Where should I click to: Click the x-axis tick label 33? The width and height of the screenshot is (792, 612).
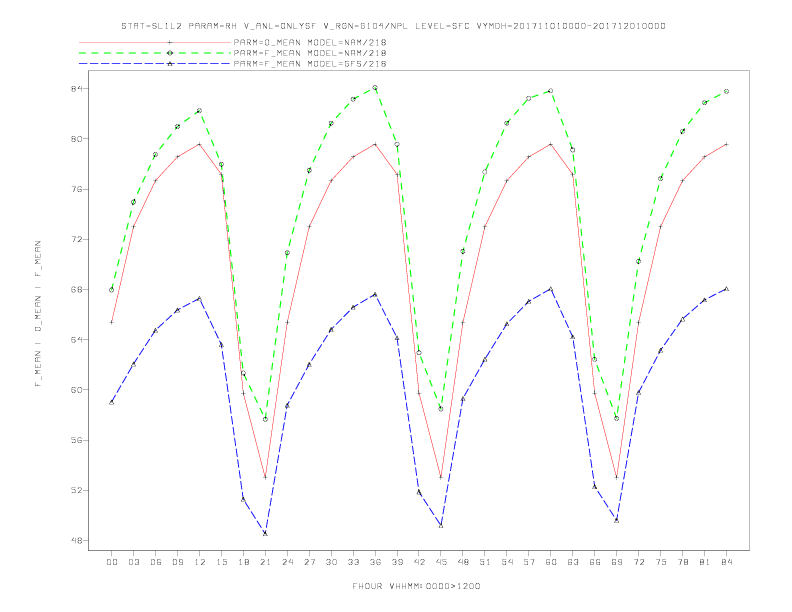click(x=353, y=562)
